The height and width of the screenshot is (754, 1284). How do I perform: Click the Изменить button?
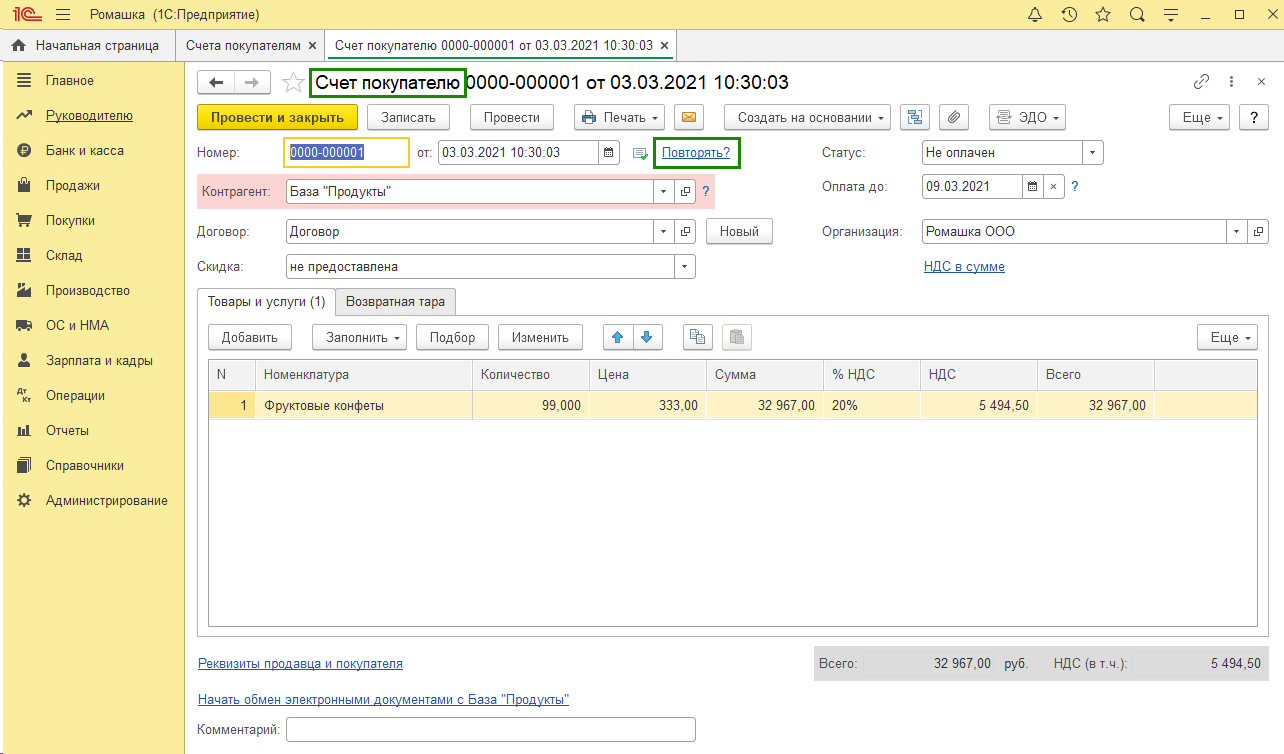pyautogui.click(x=540, y=337)
